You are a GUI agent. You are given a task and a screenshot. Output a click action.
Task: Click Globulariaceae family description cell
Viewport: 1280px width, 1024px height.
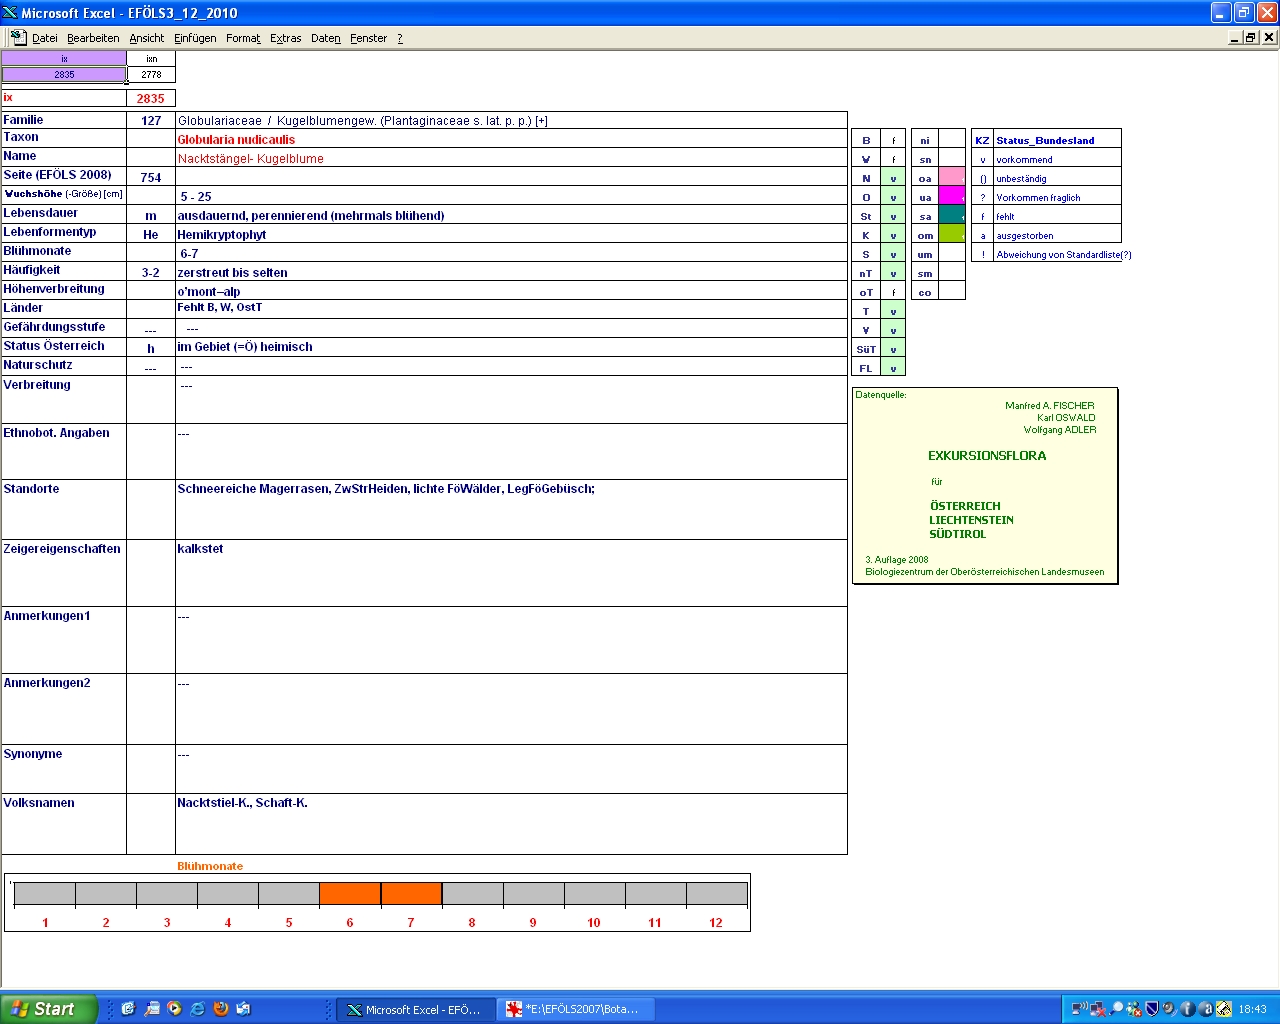point(511,121)
